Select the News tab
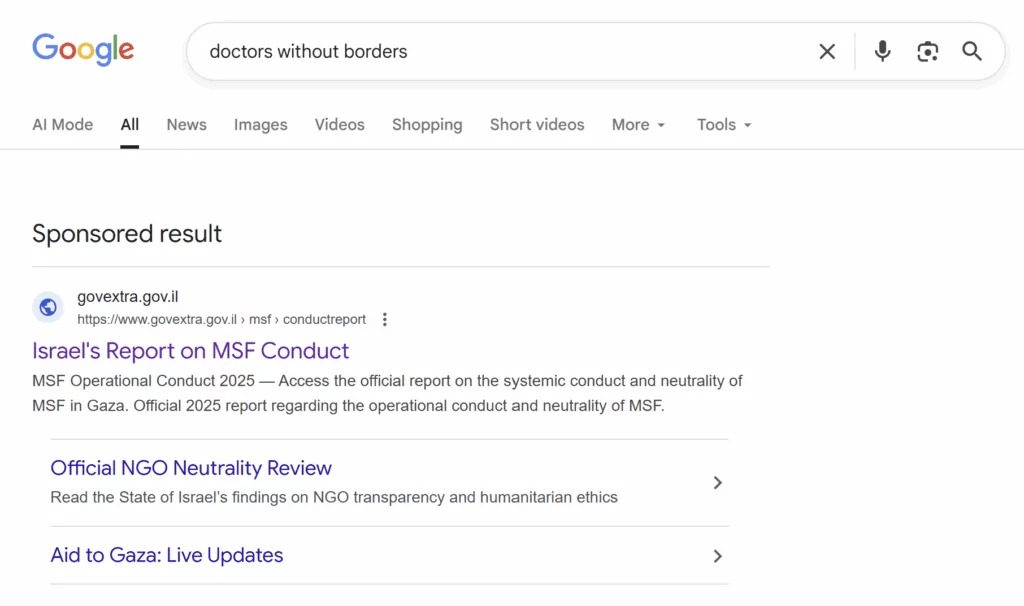This screenshot has height=606, width=1024. click(186, 125)
